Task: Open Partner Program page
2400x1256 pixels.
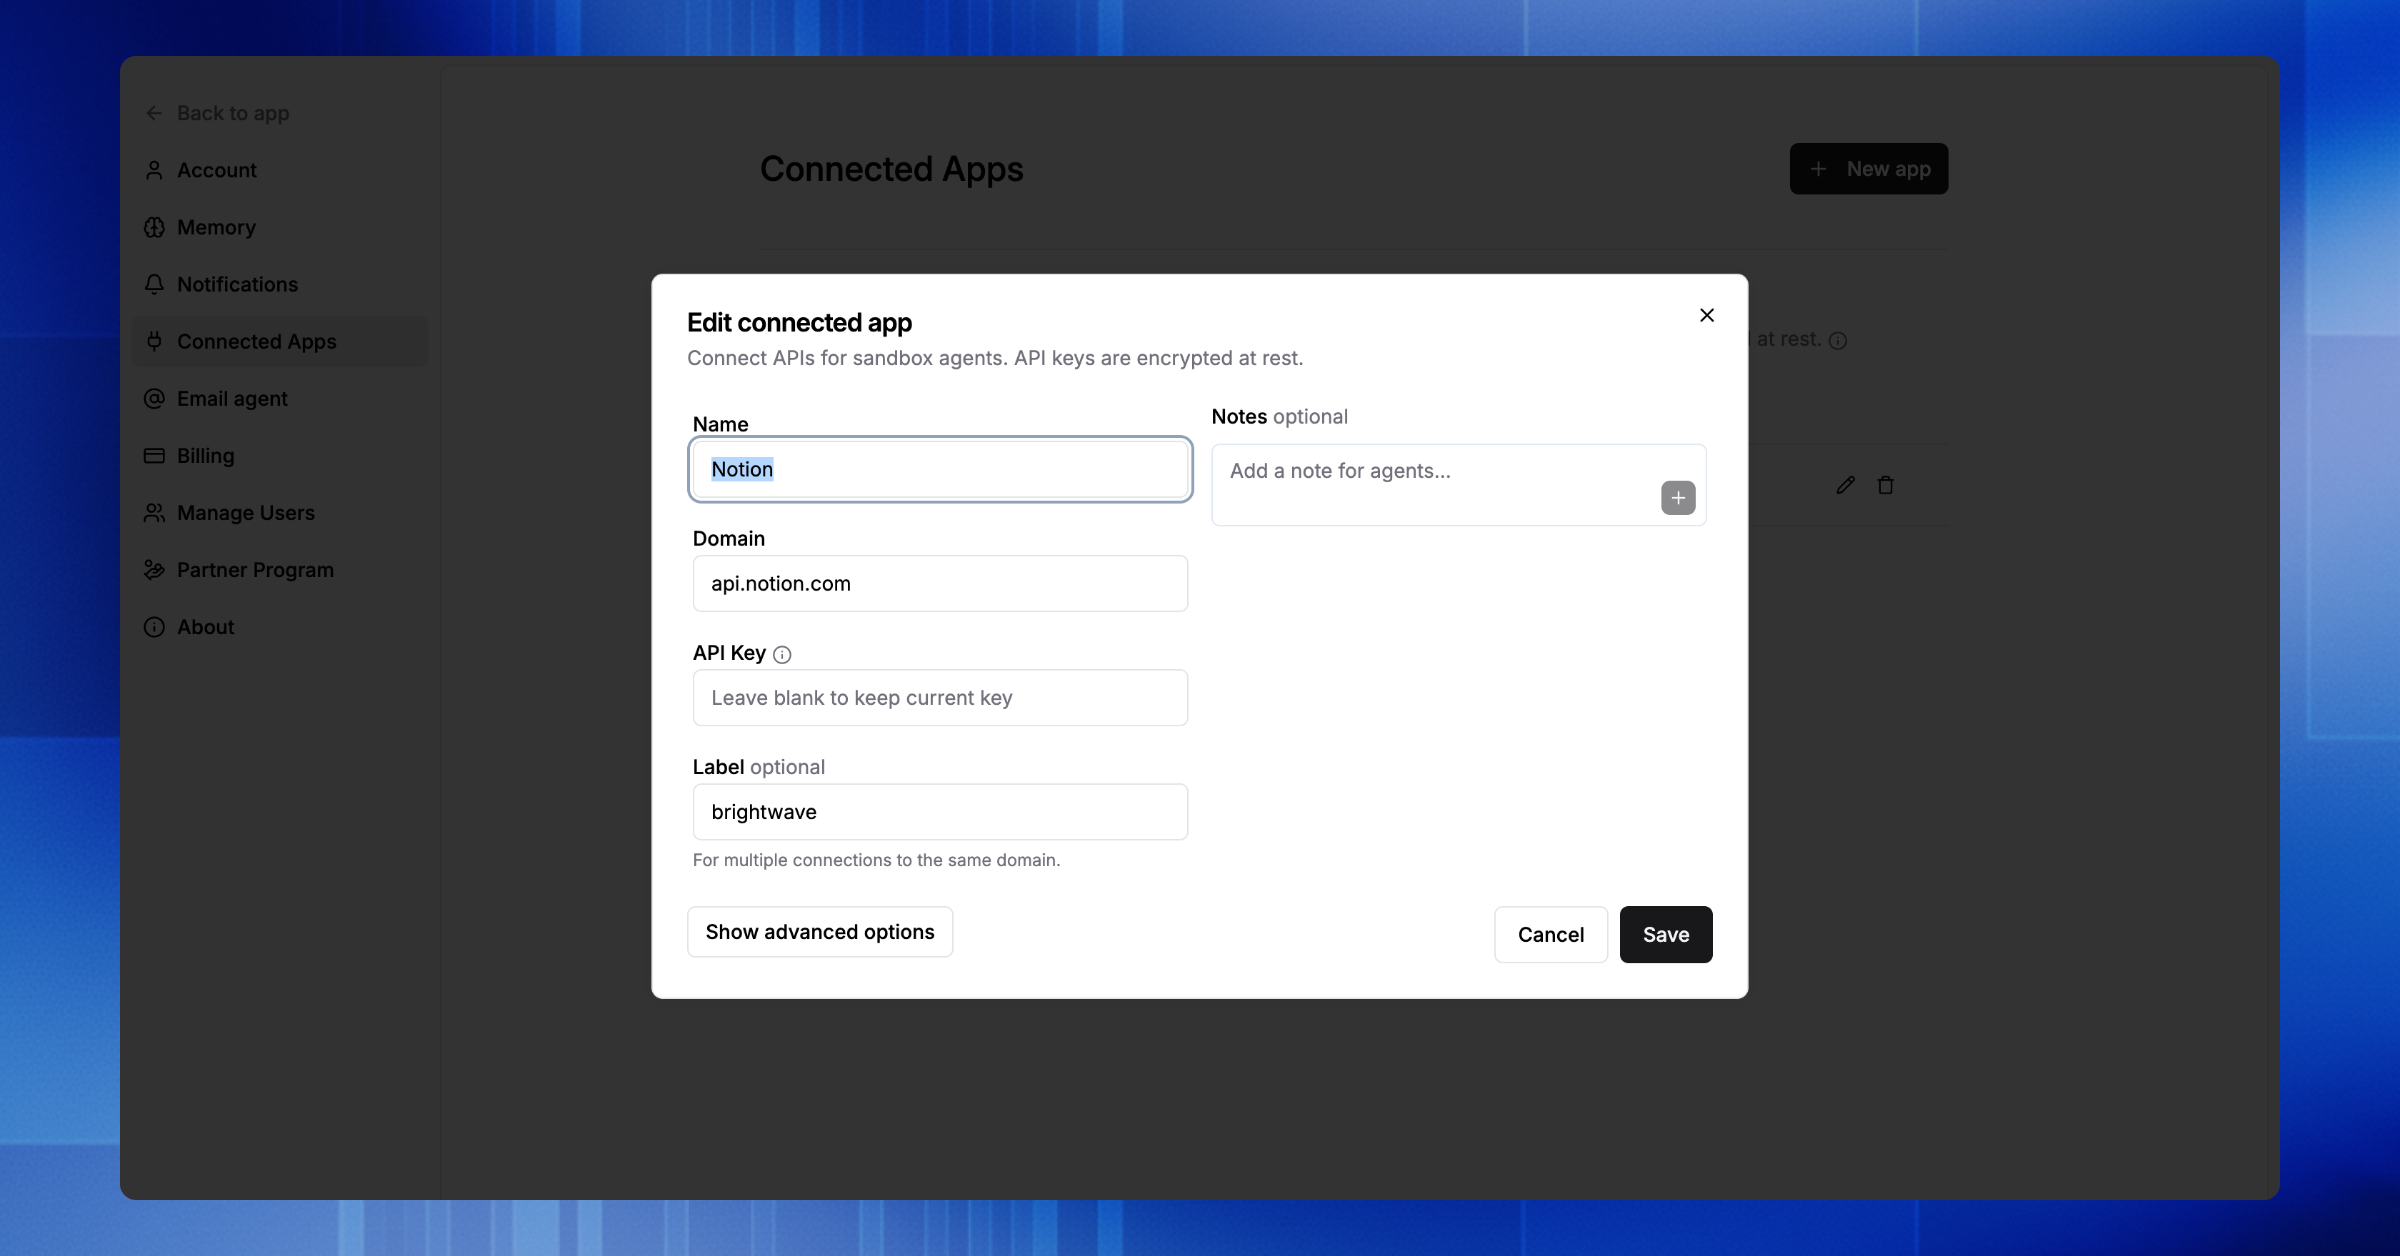Action: pyautogui.click(x=255, y=570)
